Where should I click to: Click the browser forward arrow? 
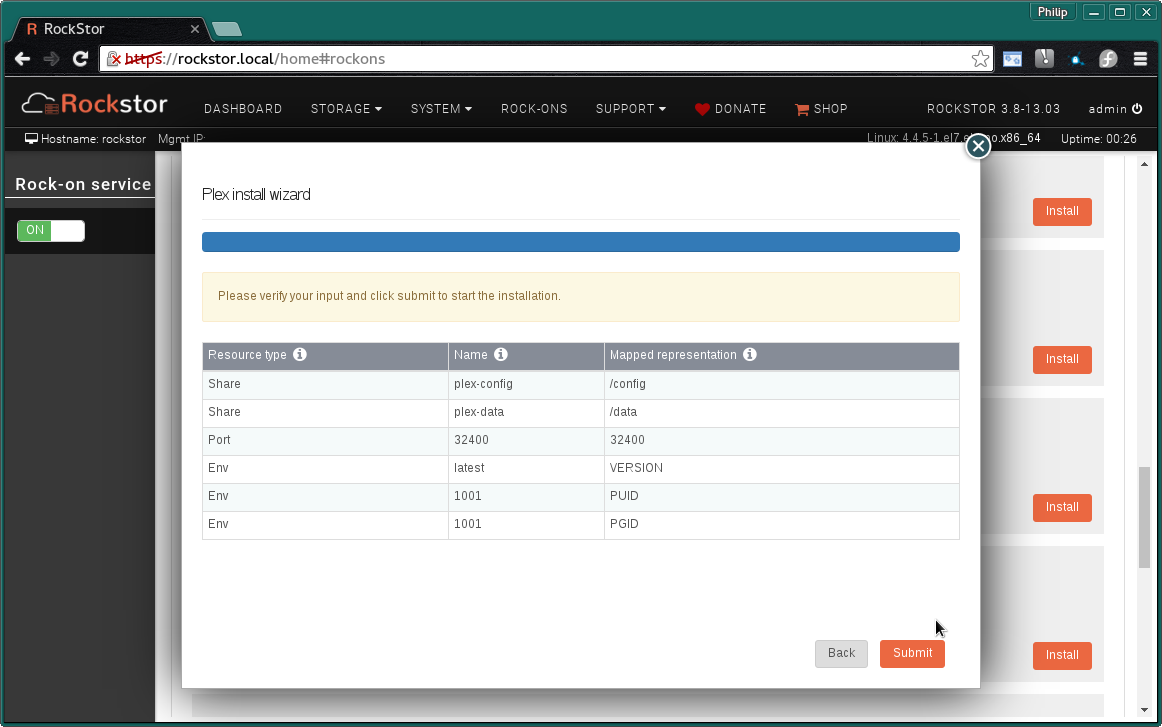click(x=51, y=59)
